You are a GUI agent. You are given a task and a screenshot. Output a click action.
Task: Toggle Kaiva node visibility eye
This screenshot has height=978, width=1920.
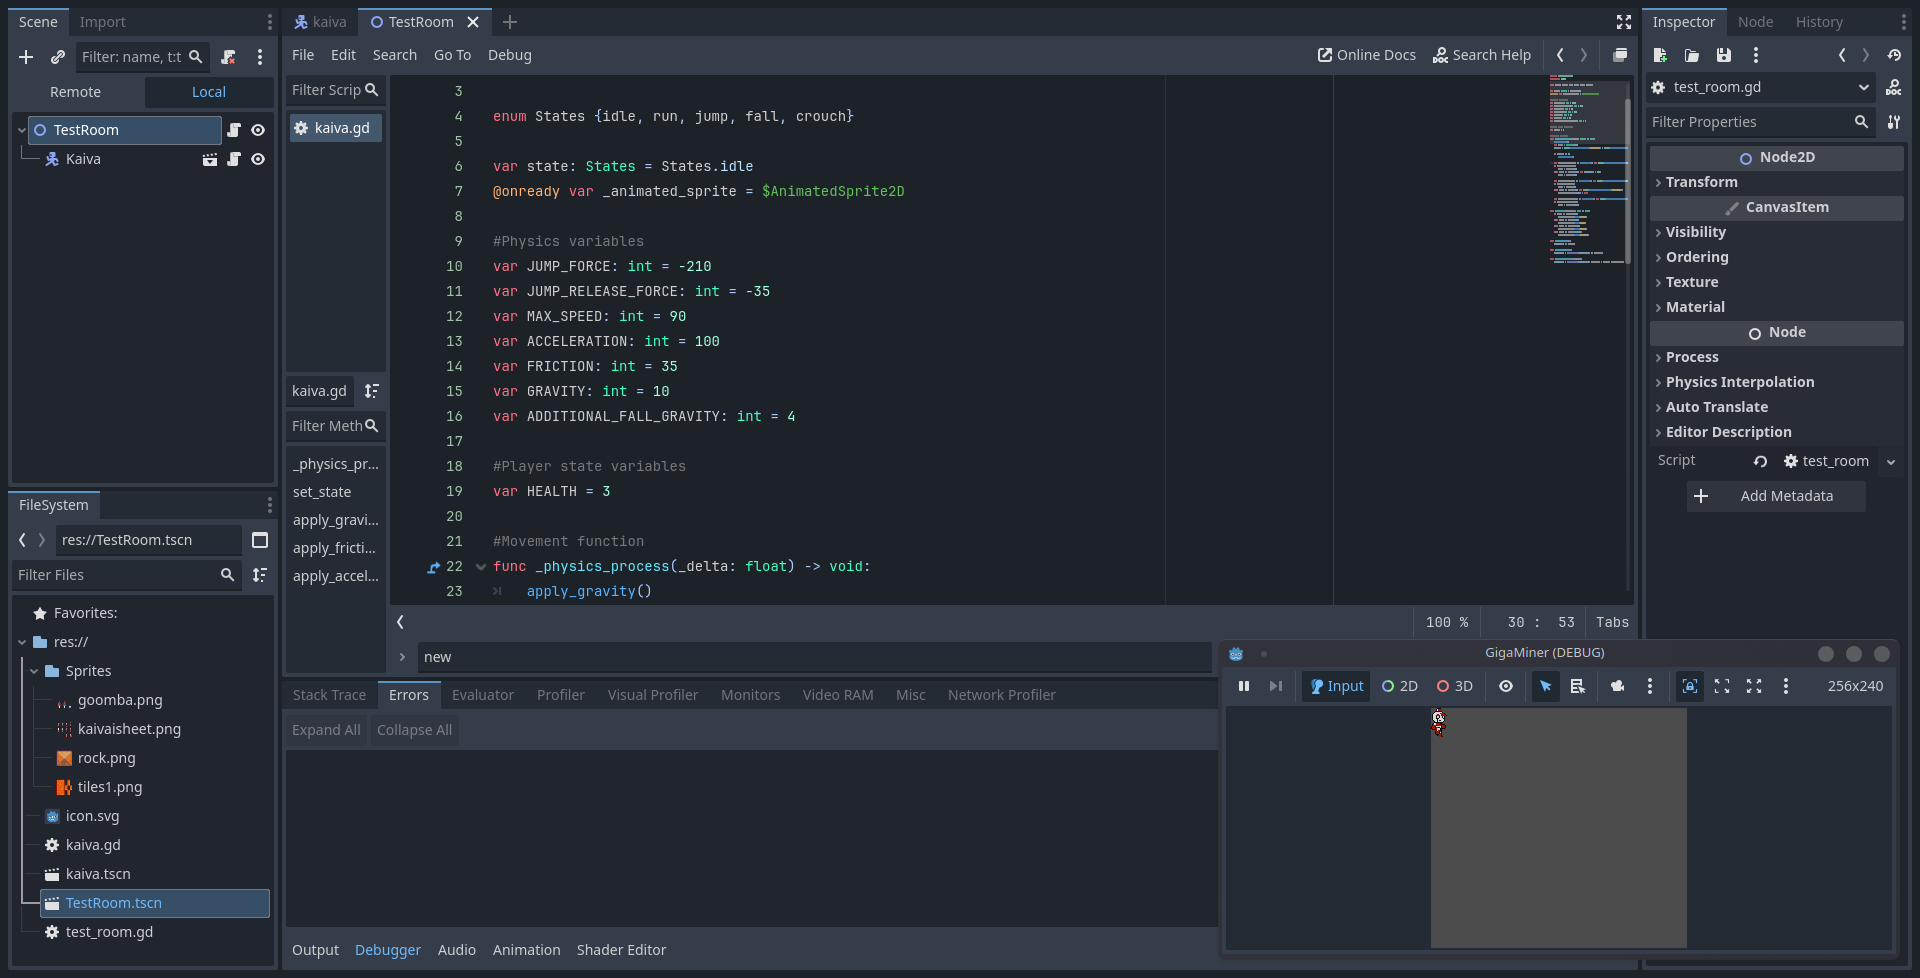pyautogui.click(x=258, y=159)
